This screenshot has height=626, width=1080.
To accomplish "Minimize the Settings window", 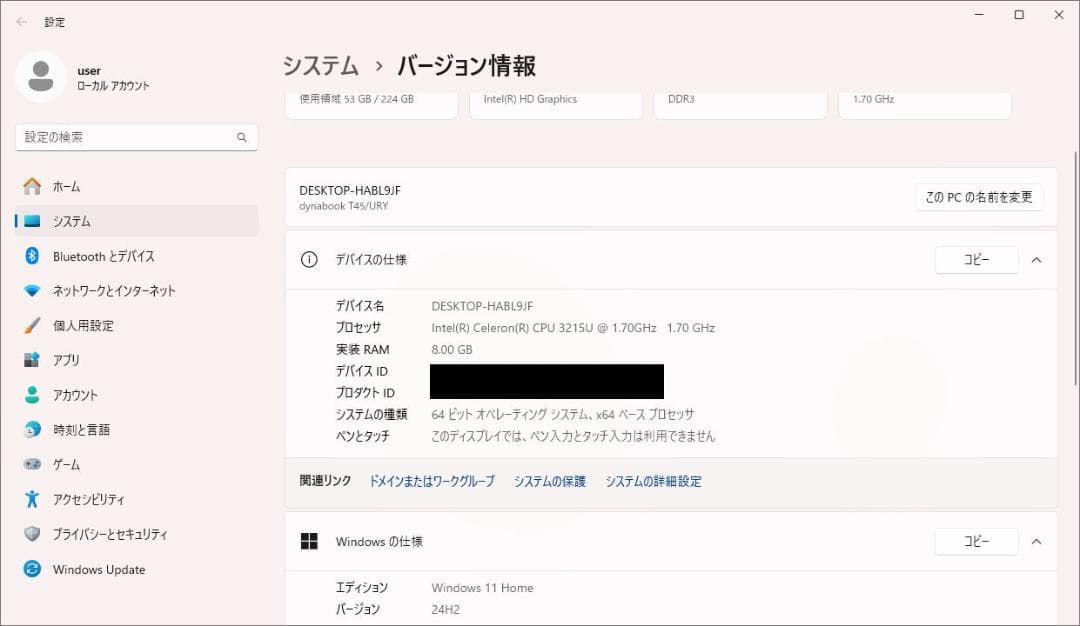I will coord(979,14).
